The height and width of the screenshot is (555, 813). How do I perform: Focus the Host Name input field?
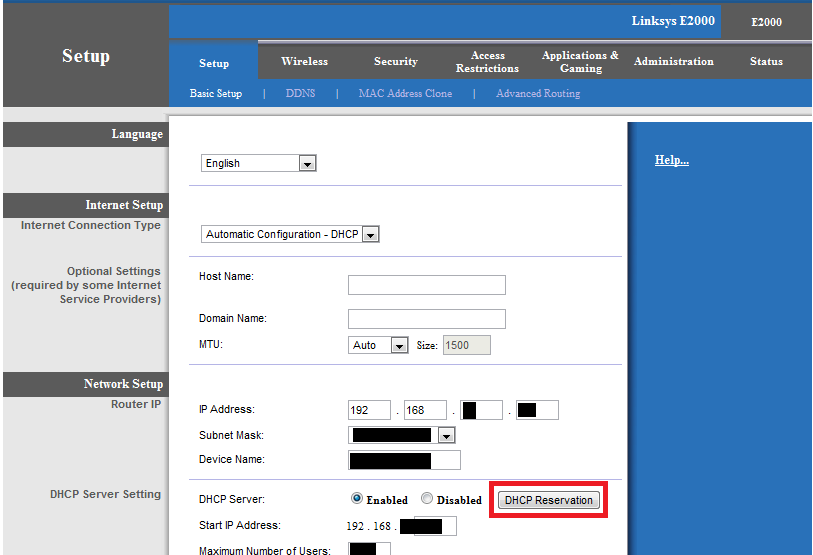point(427,285)
